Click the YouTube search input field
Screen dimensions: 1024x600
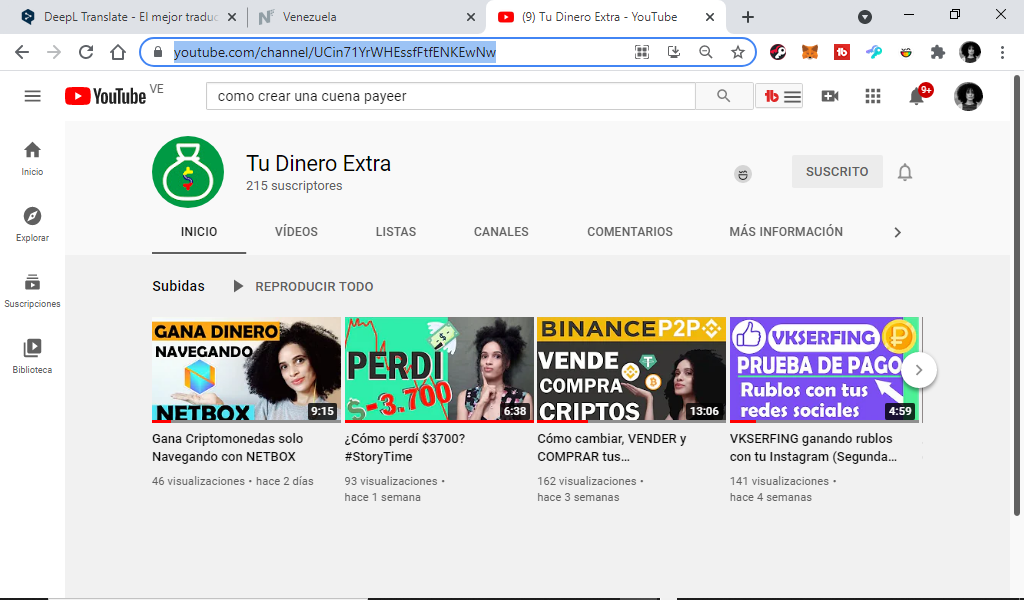pos(451,96)
